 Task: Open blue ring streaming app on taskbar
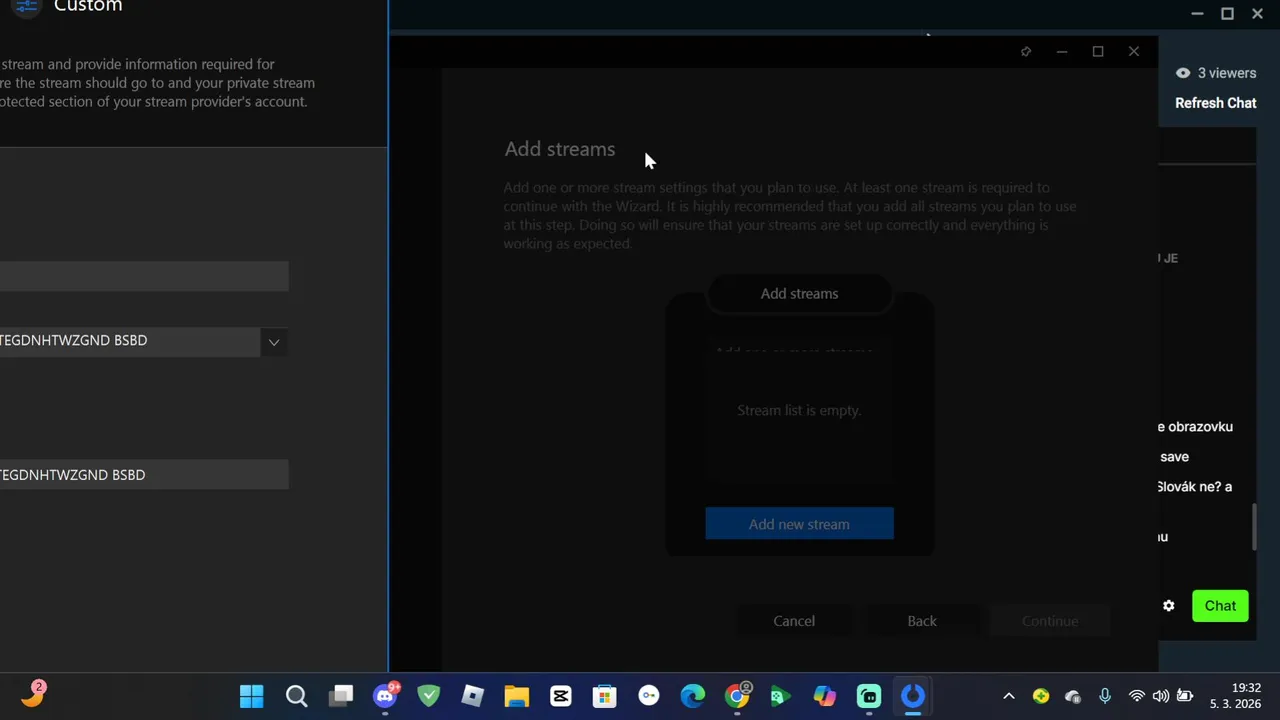[x=913, y=696]
